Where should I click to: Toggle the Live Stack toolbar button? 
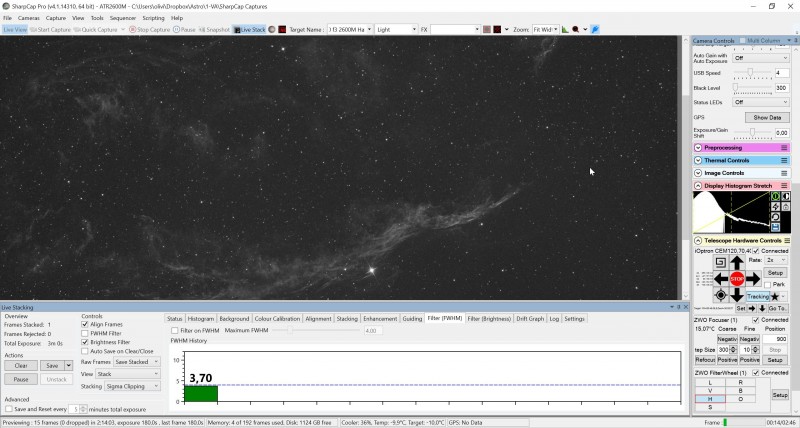[249, 30]
